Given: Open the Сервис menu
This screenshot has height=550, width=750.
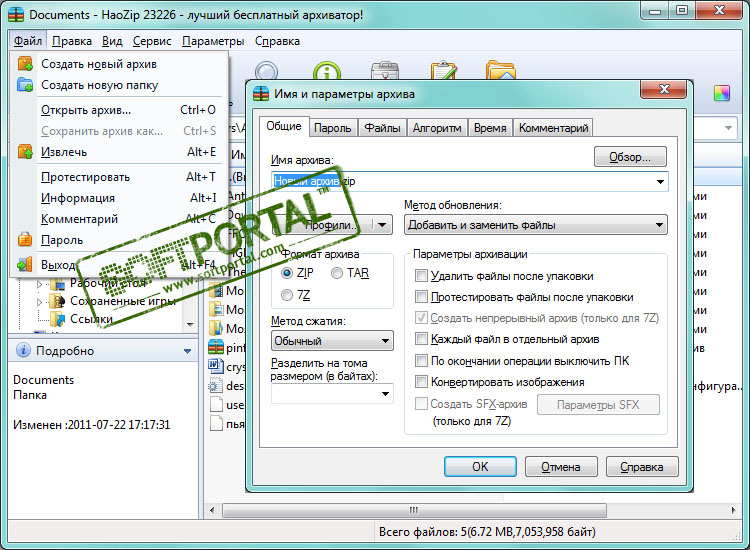Looking at the screenshot, I should click(x=152, y=41).
